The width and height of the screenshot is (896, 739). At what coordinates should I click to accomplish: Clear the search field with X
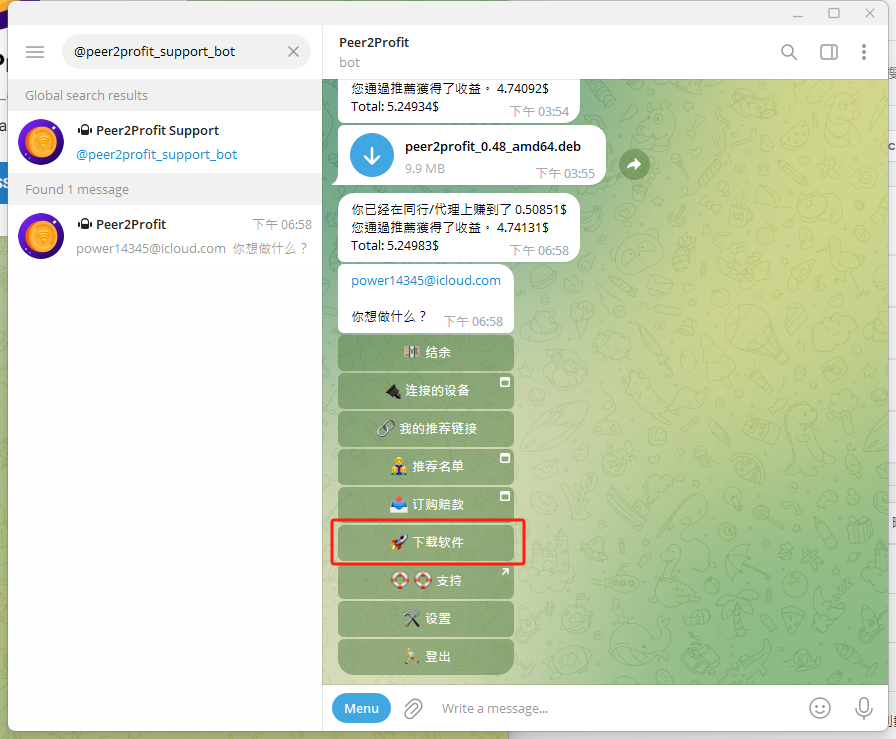coord(293,52)
